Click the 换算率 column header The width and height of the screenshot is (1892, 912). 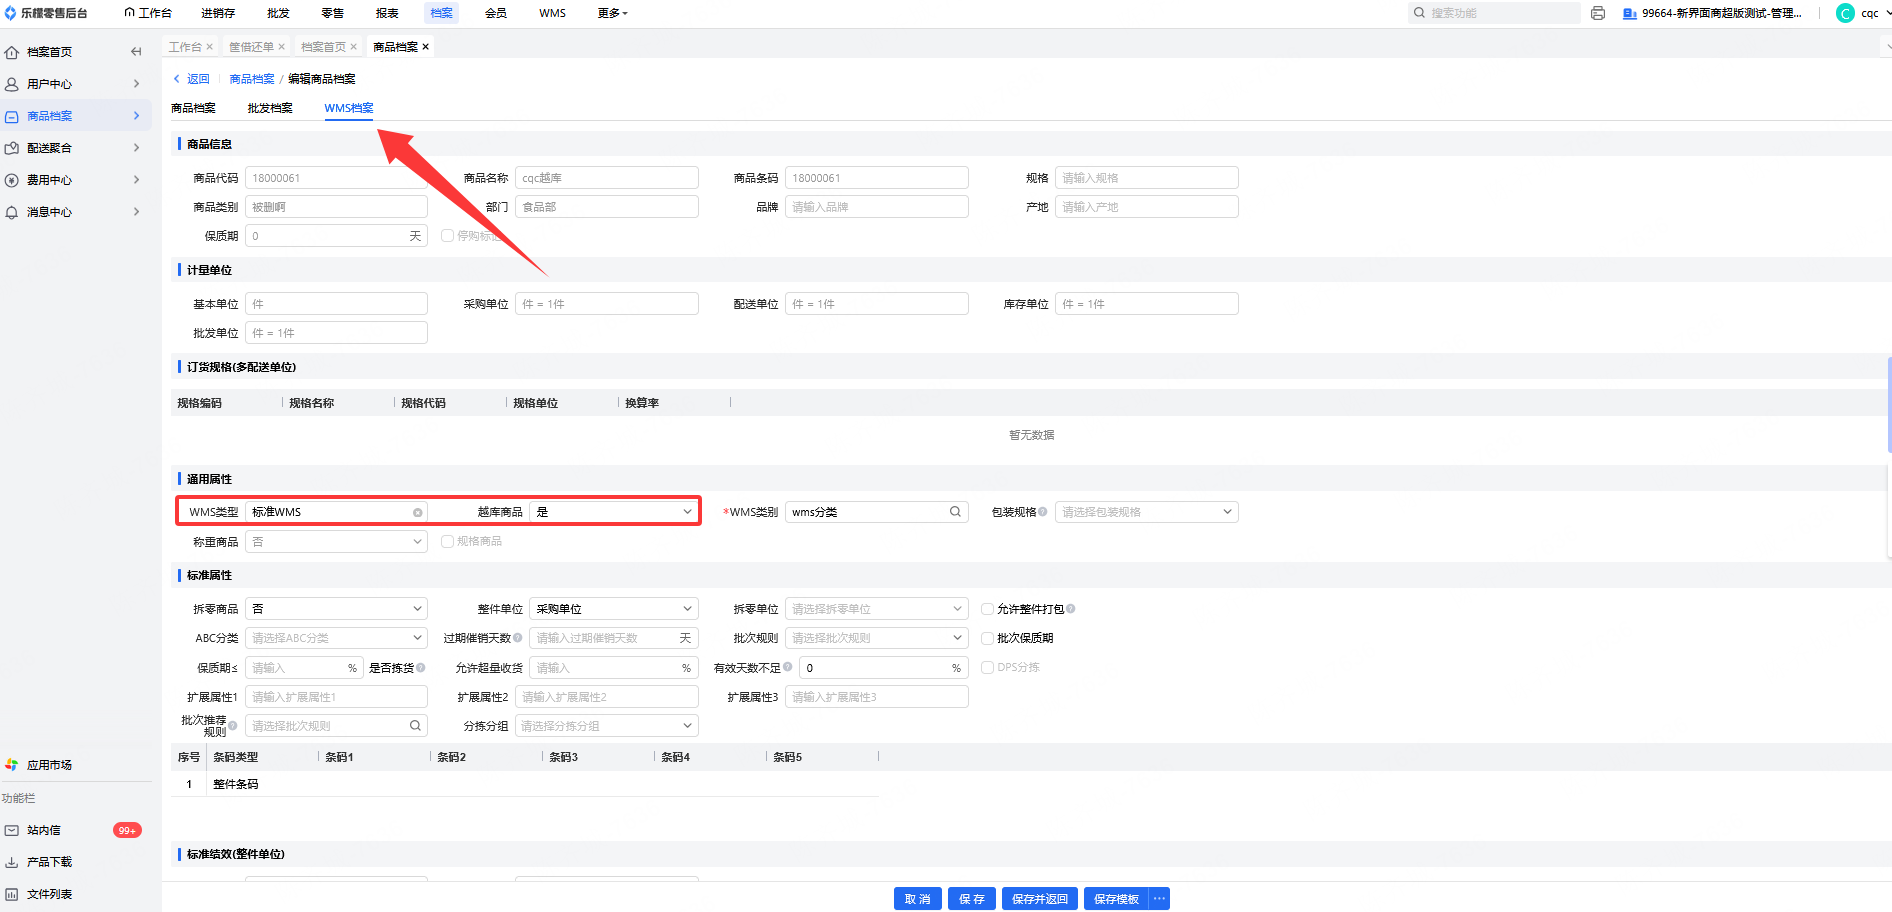point(642,403)
